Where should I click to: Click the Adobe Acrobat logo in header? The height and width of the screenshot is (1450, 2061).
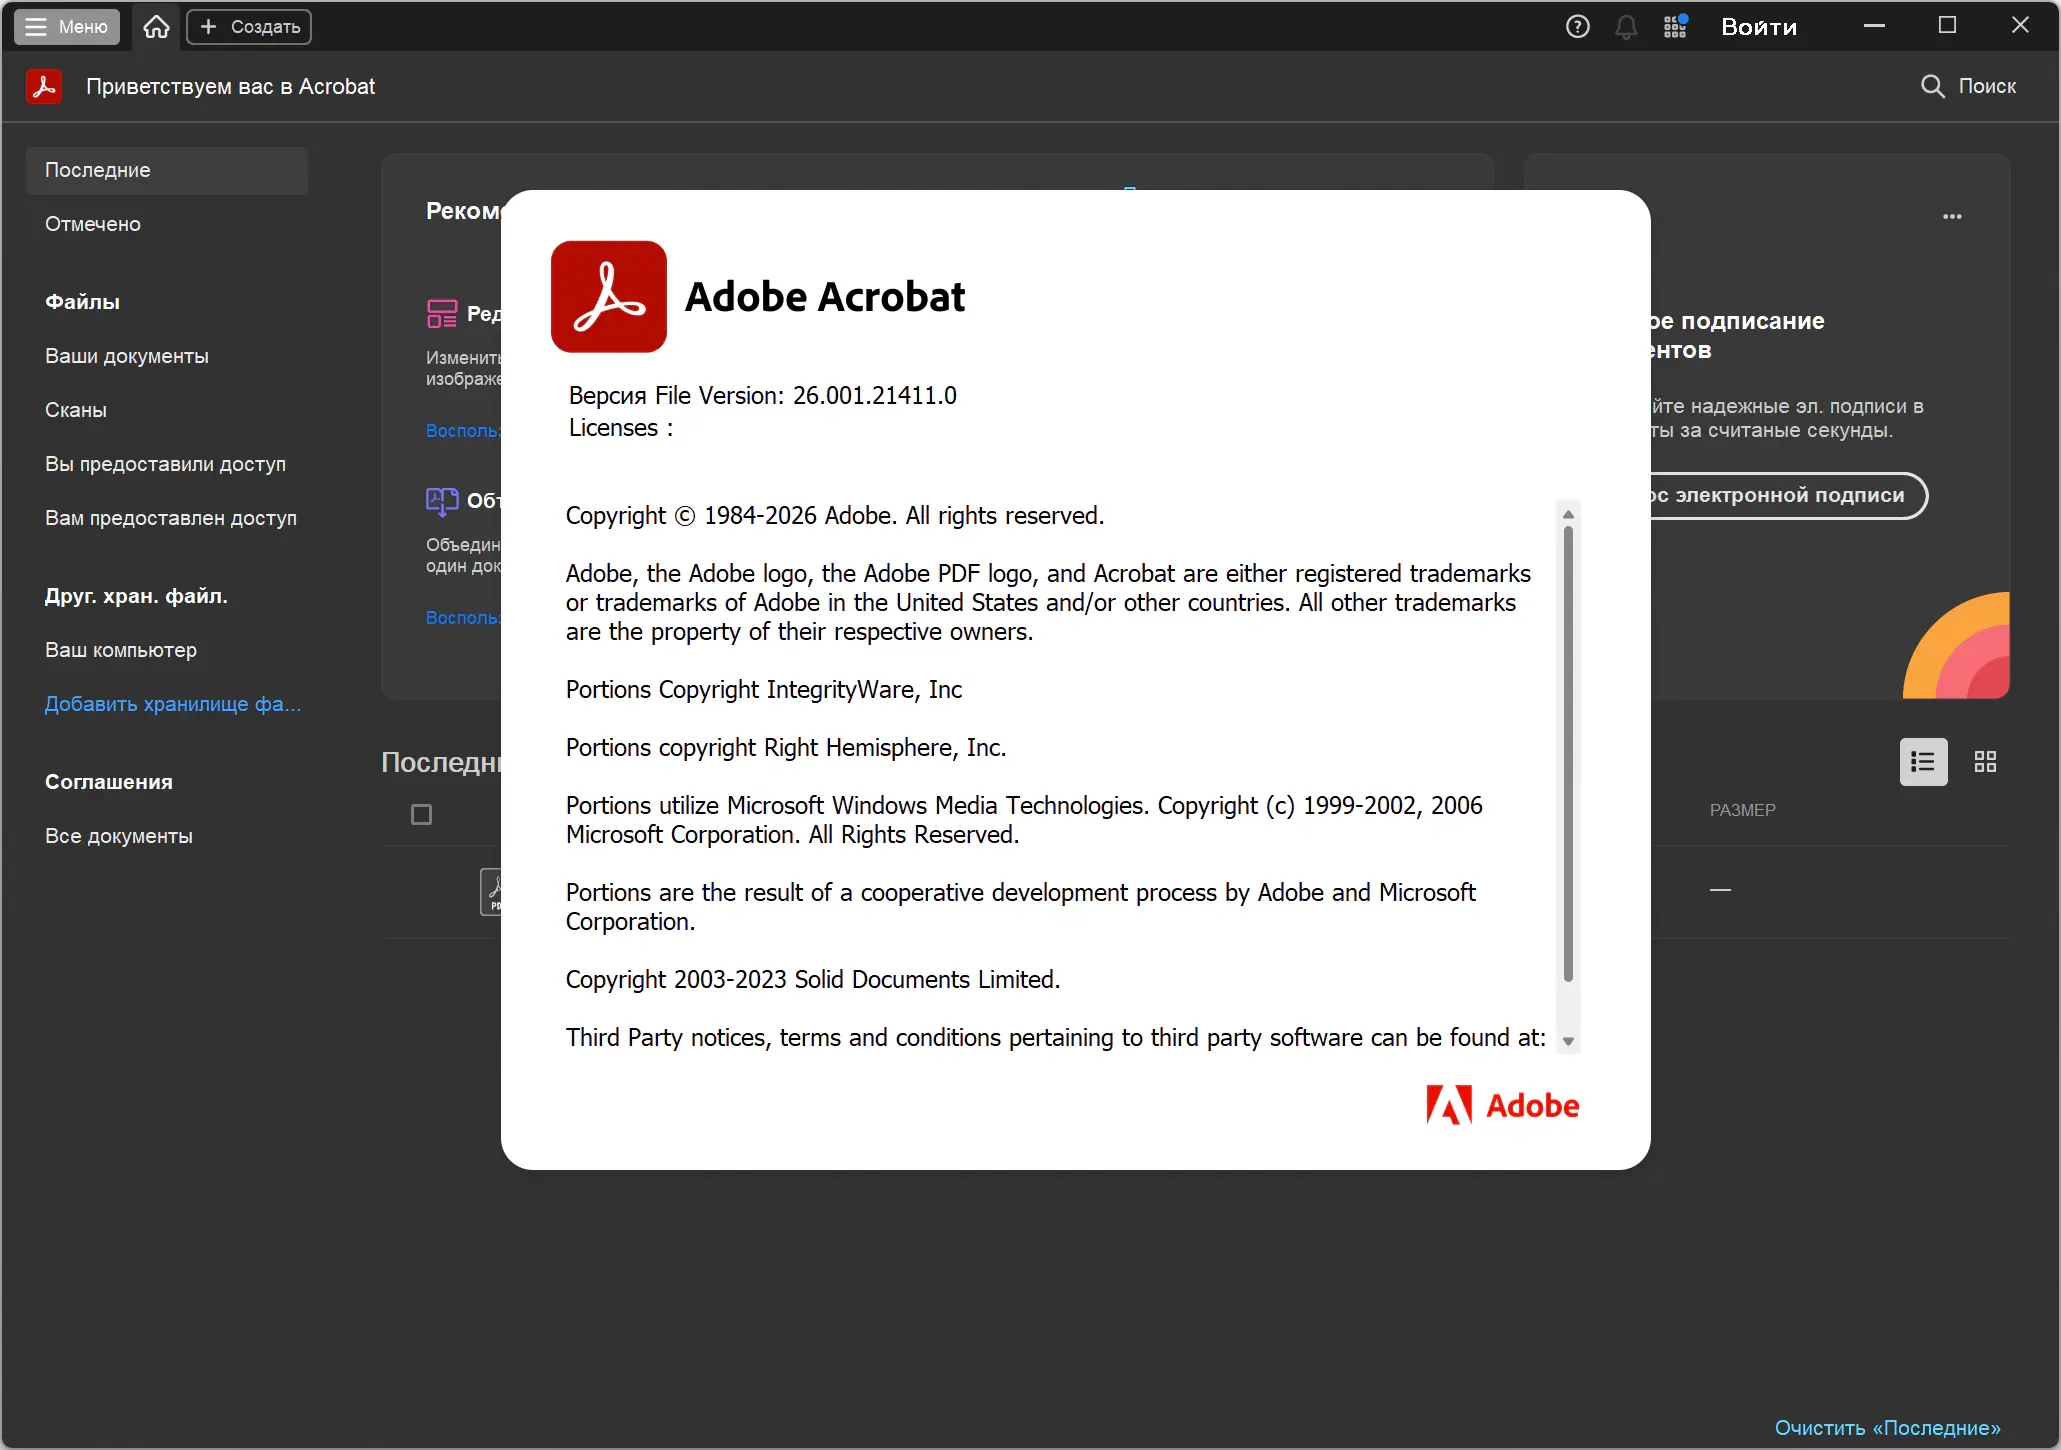(x=44, y=86)
